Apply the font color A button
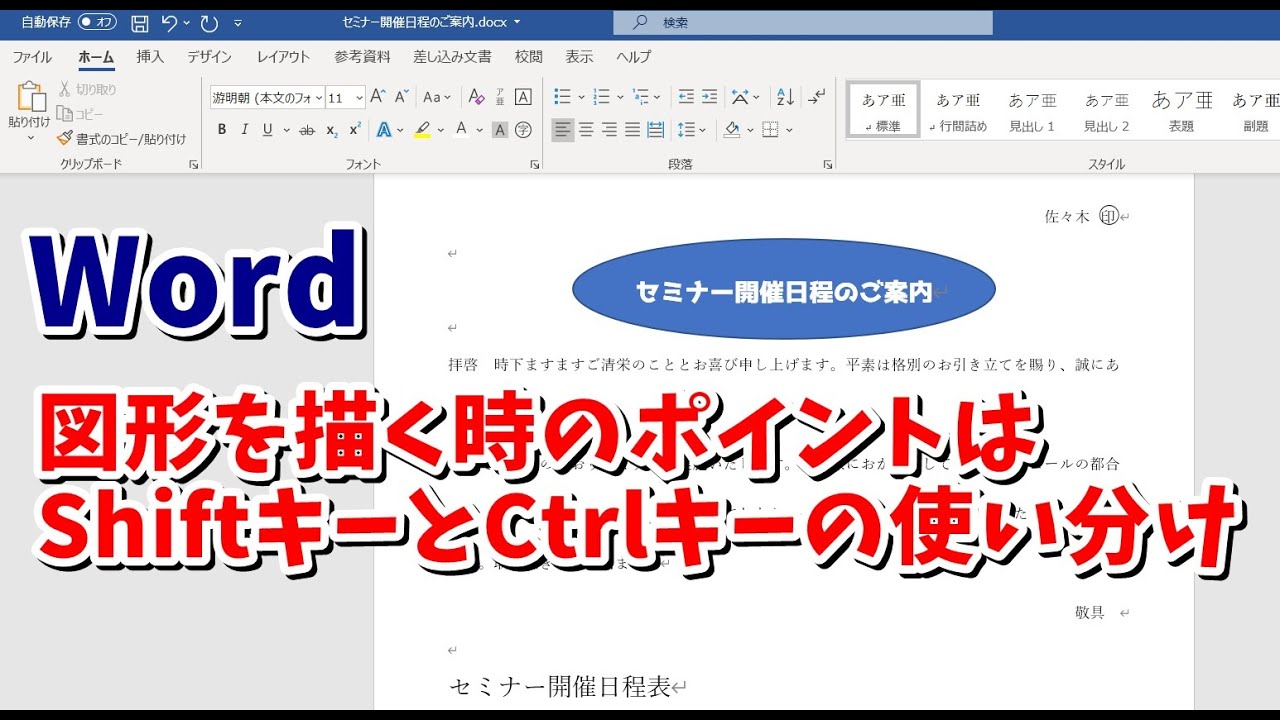The width and height of the screenshot is (1280, 720). click(x=461, y=129)
